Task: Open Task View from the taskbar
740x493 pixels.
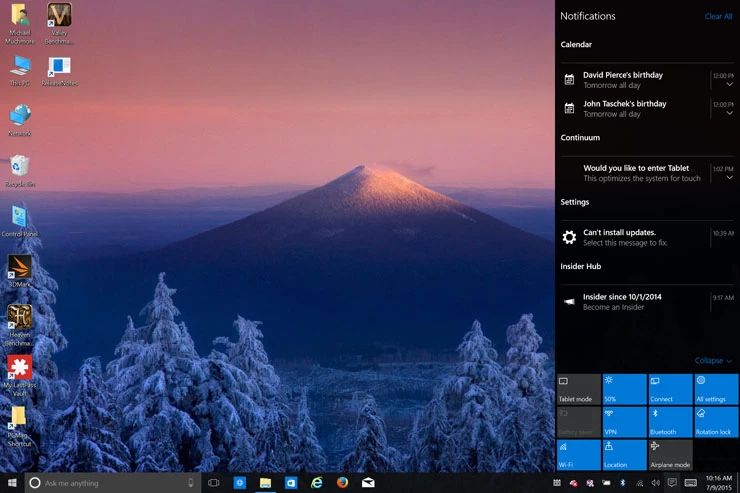Action: tap(214, 483)
